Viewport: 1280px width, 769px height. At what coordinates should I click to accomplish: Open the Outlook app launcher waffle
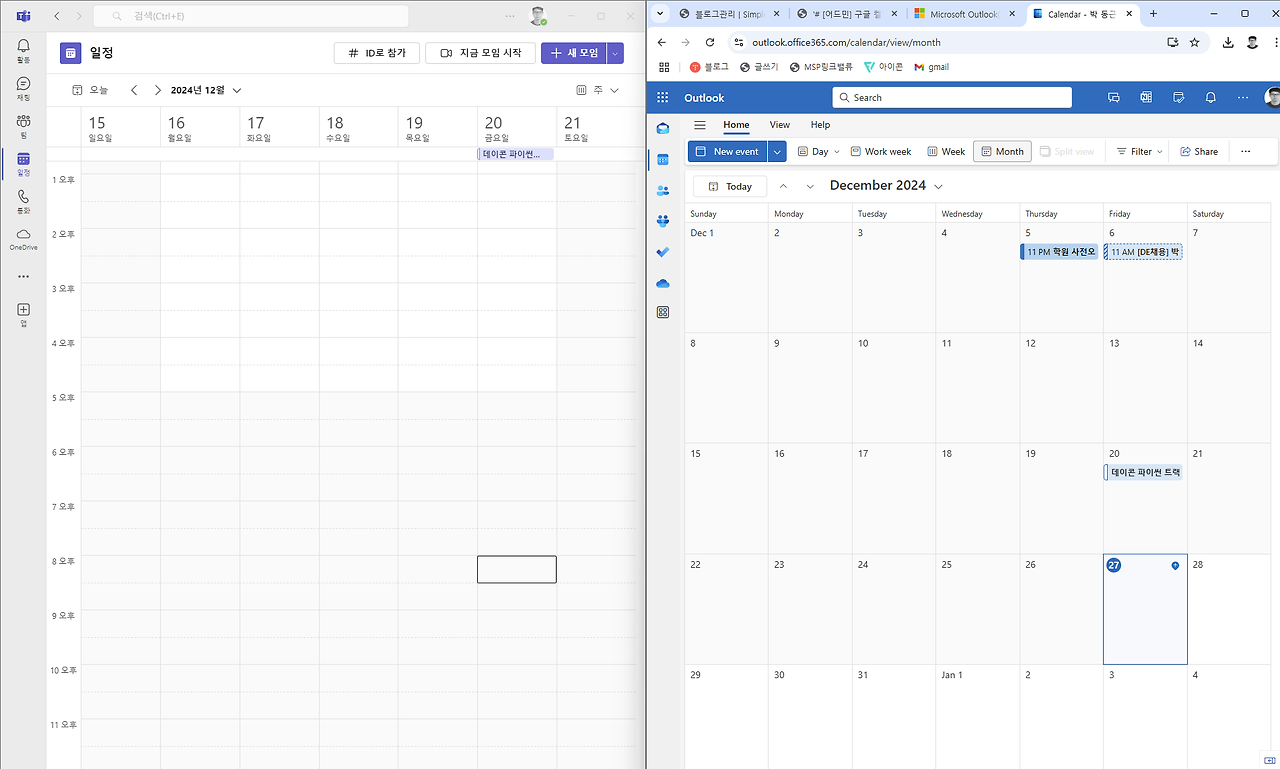point(662,97)
